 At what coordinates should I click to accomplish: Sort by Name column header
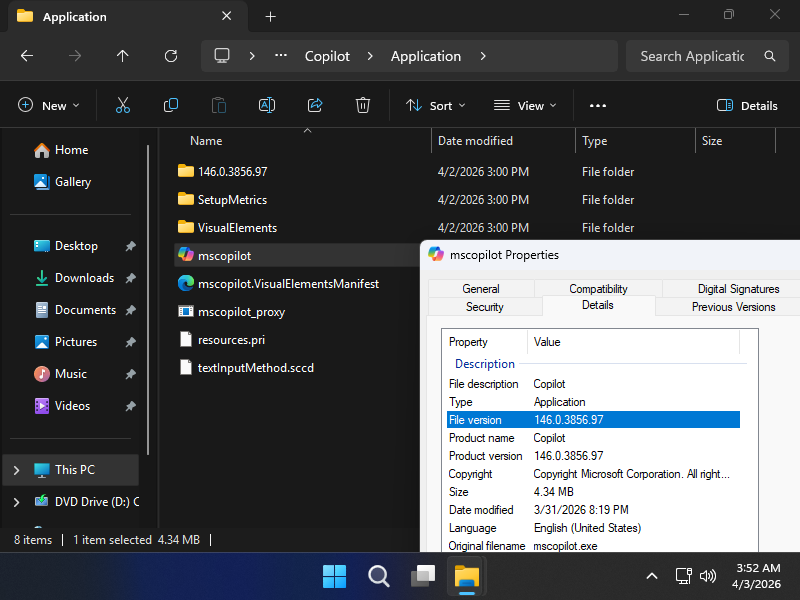coord(206,141)
